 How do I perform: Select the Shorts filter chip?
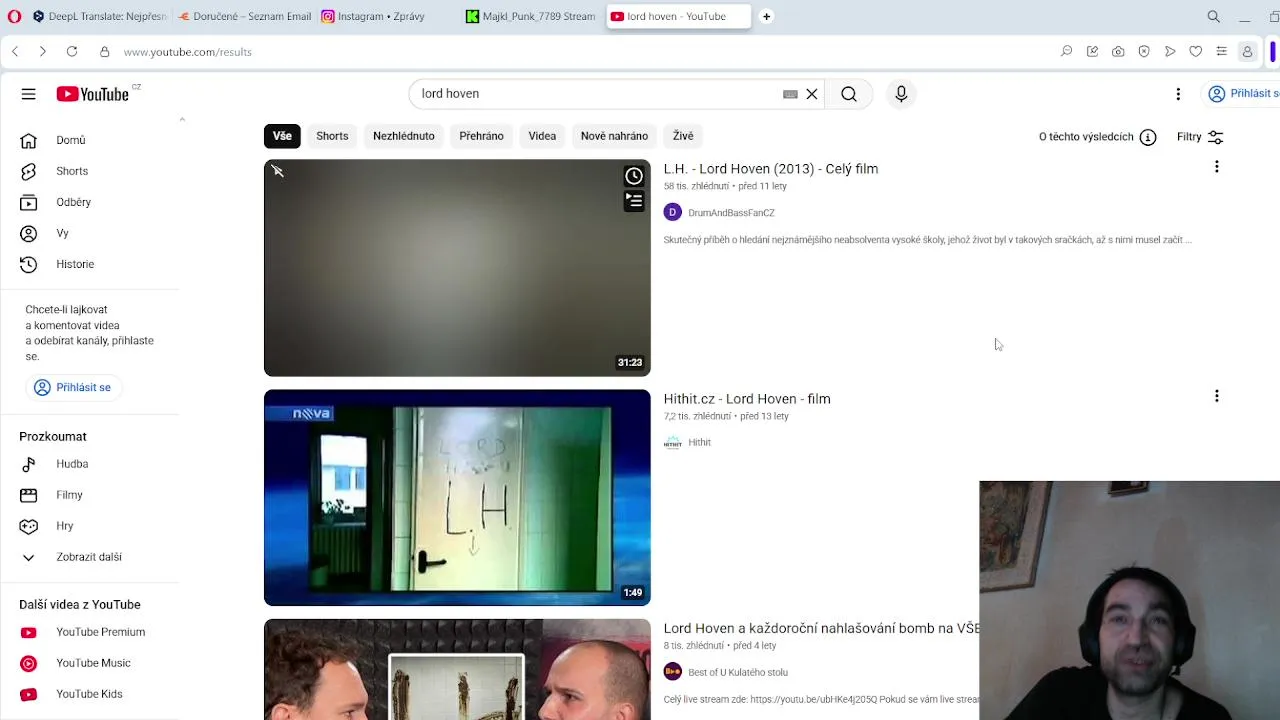click(x=332, y=136)
